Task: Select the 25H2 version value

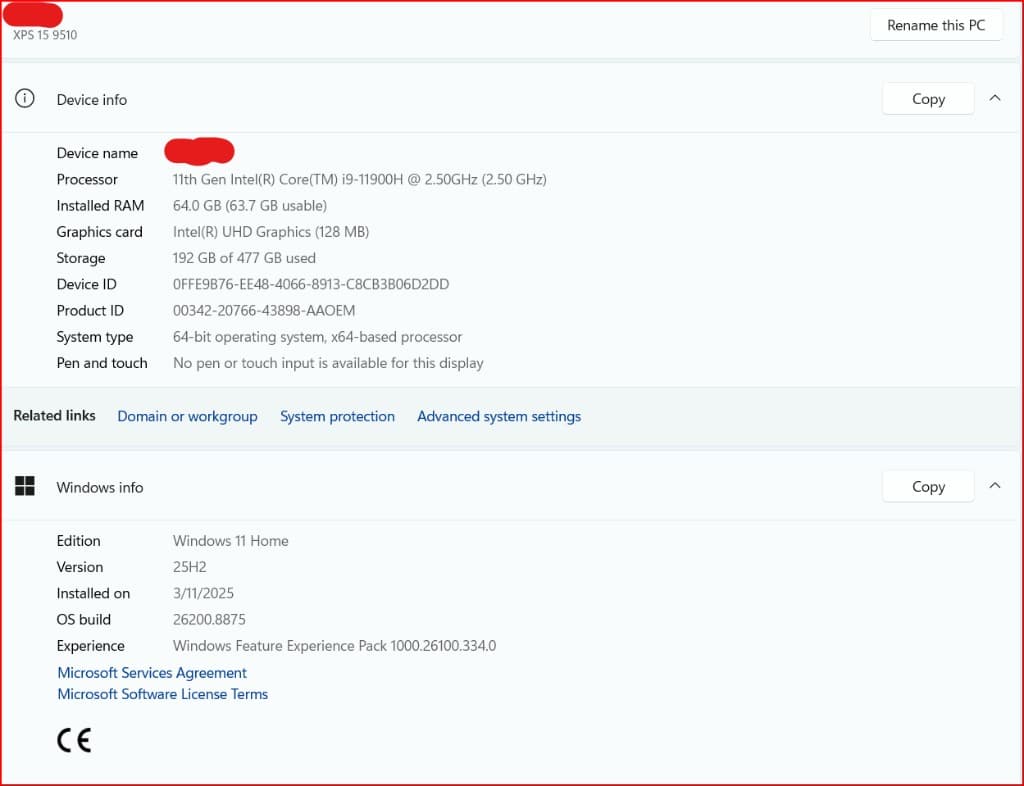Action: point(189,567)
